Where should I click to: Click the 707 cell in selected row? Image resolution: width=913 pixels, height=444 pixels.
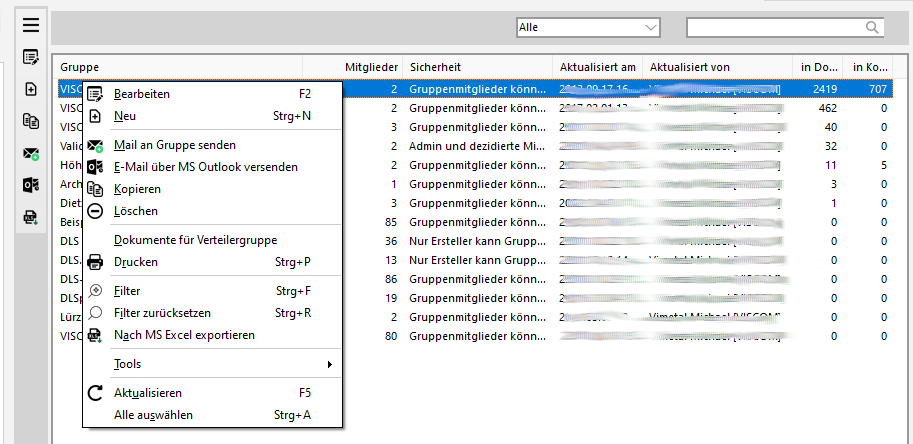[876, 89]
